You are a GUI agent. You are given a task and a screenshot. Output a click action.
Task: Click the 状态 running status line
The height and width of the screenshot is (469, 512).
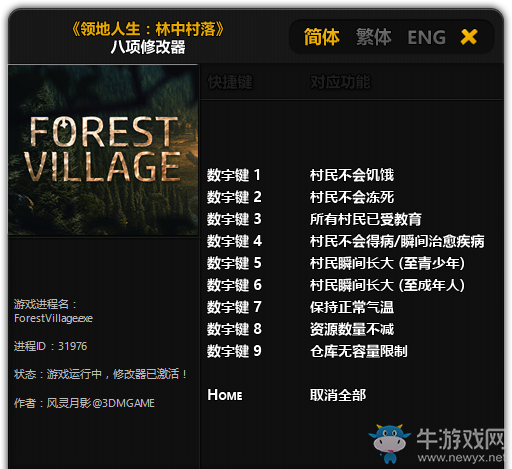100,374
